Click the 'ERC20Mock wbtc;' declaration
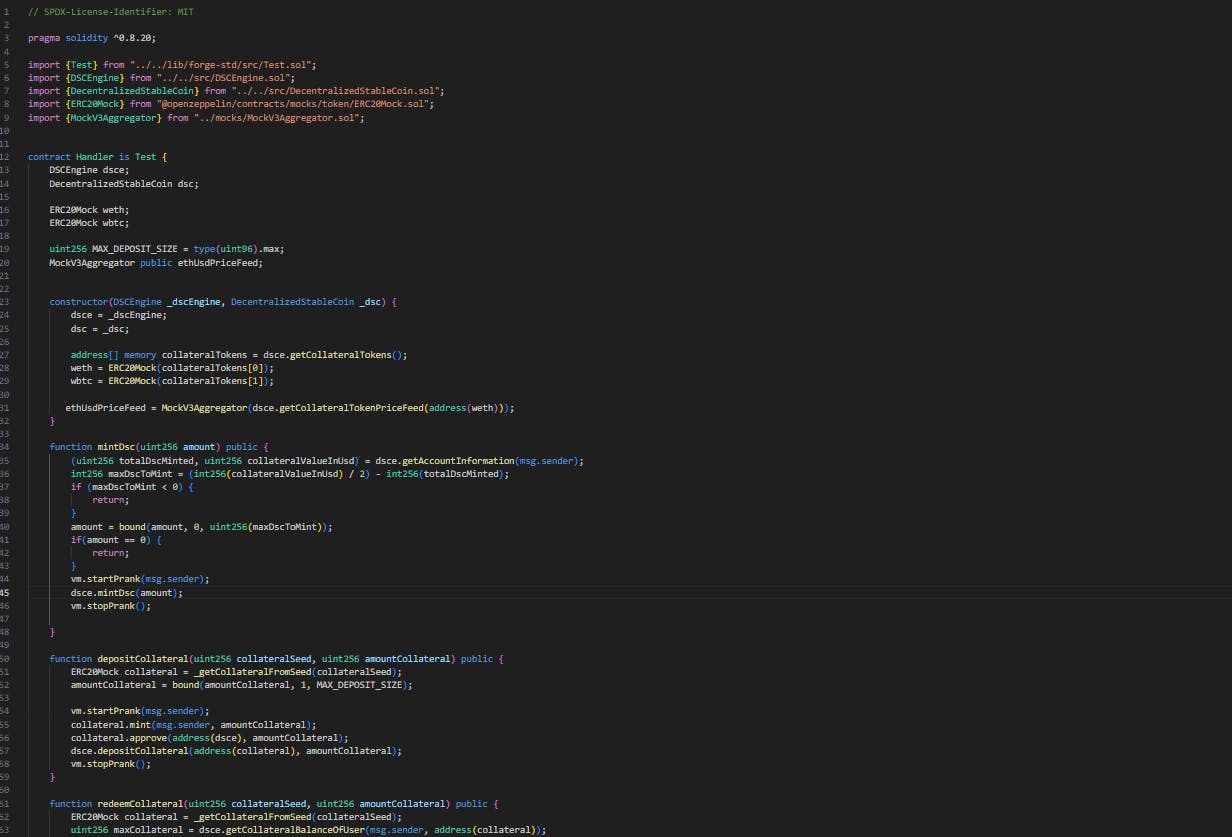 coord(89,223)
